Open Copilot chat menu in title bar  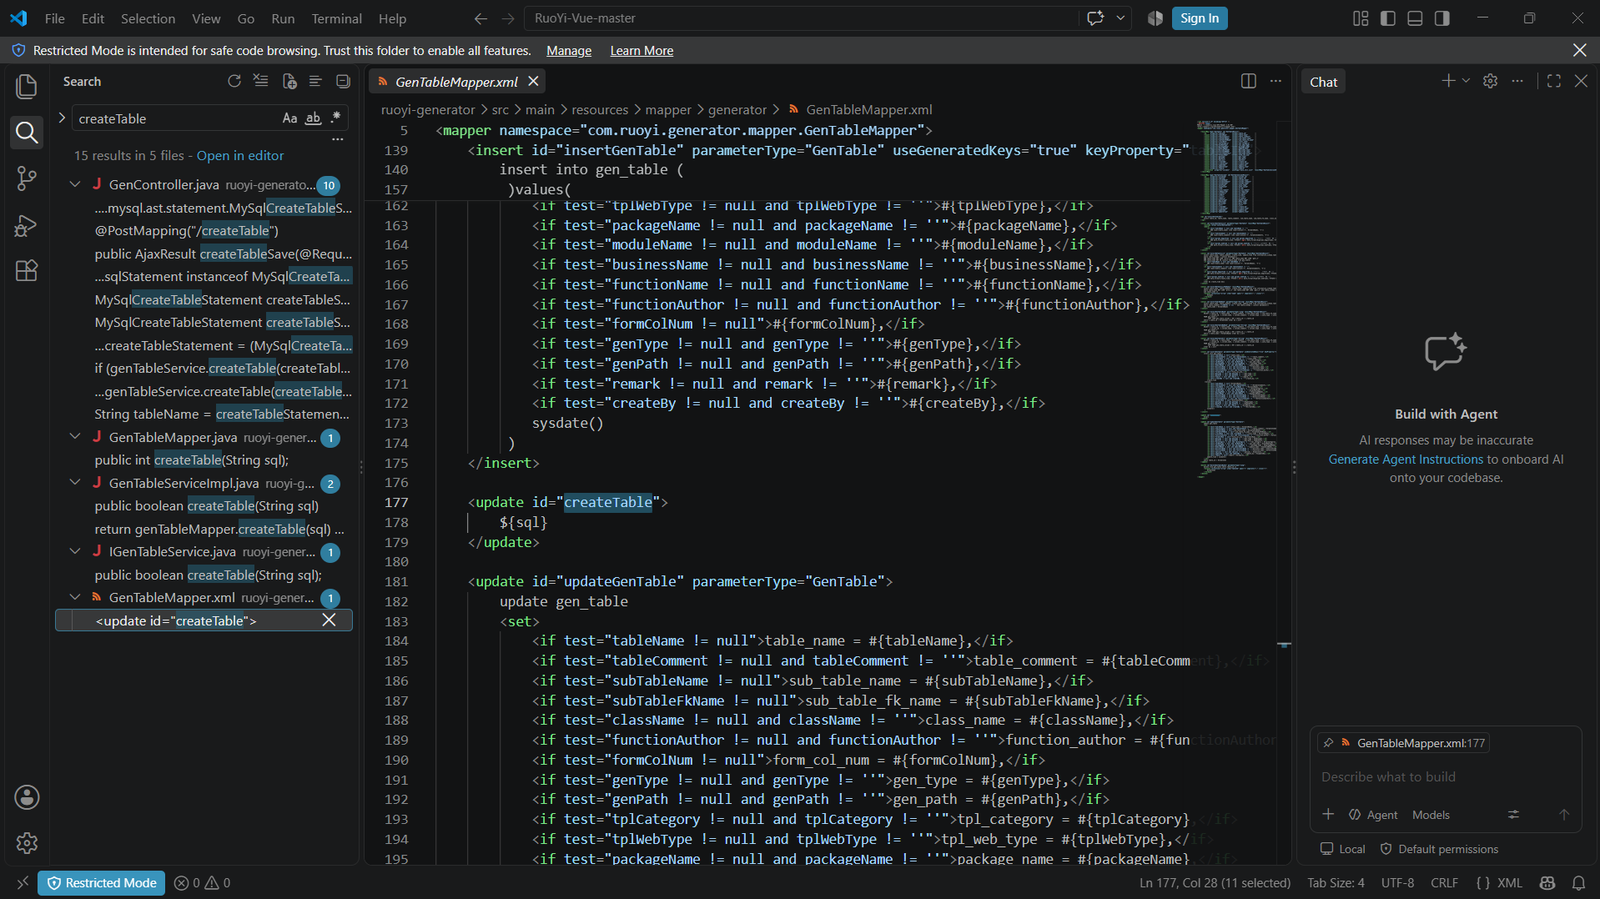(x=1095, y=18)
